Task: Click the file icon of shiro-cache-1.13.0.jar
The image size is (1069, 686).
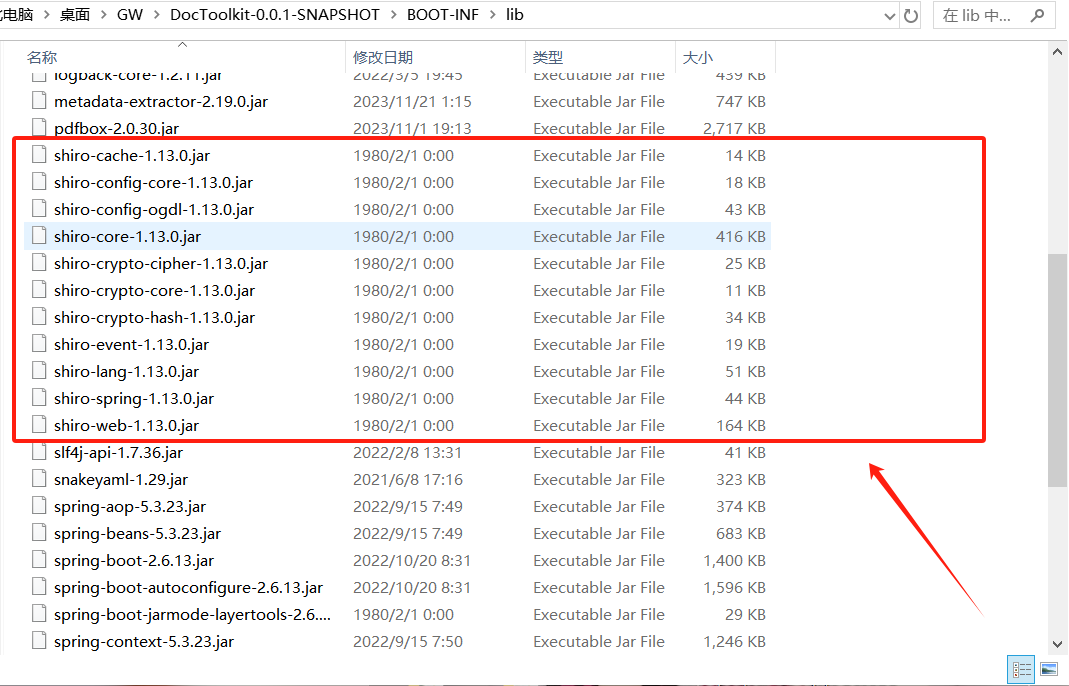Action: coord(40,155)
